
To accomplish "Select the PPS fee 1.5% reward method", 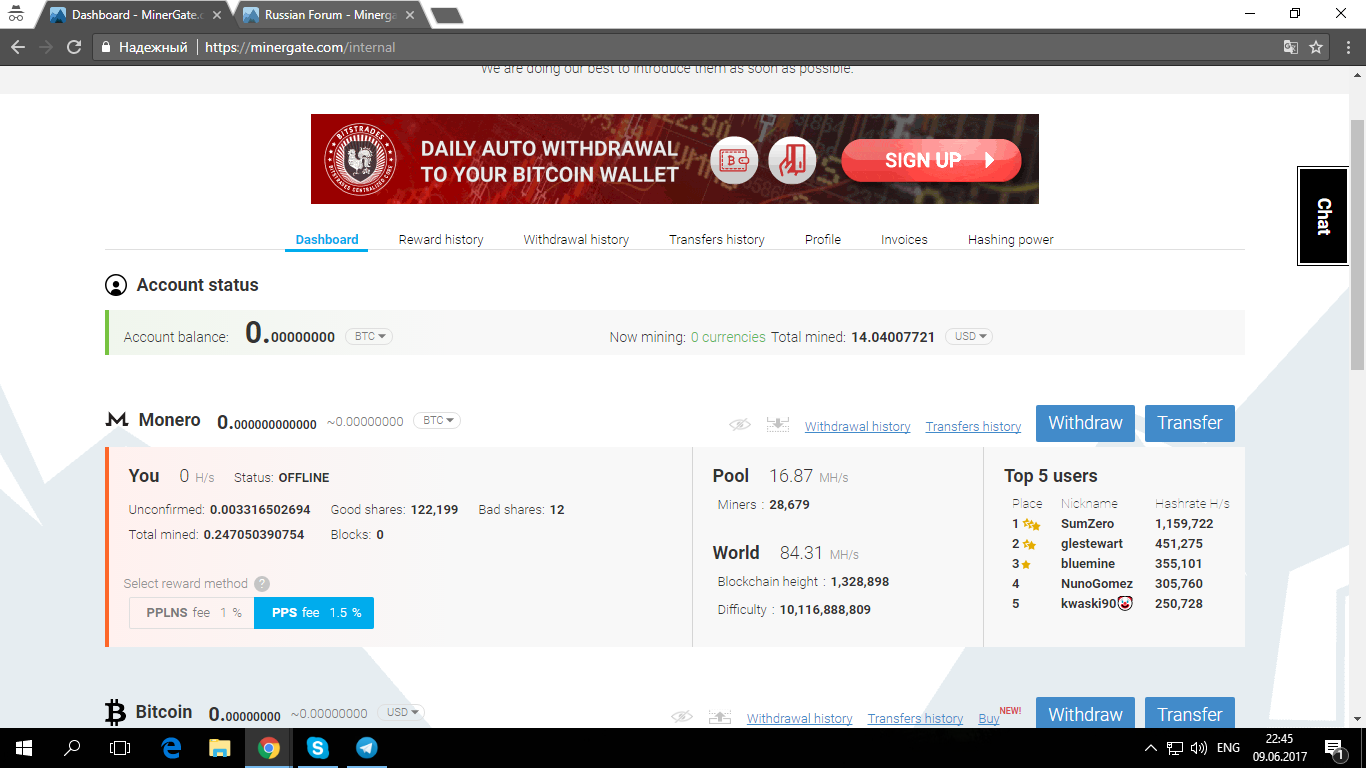I will click(314, 613).
